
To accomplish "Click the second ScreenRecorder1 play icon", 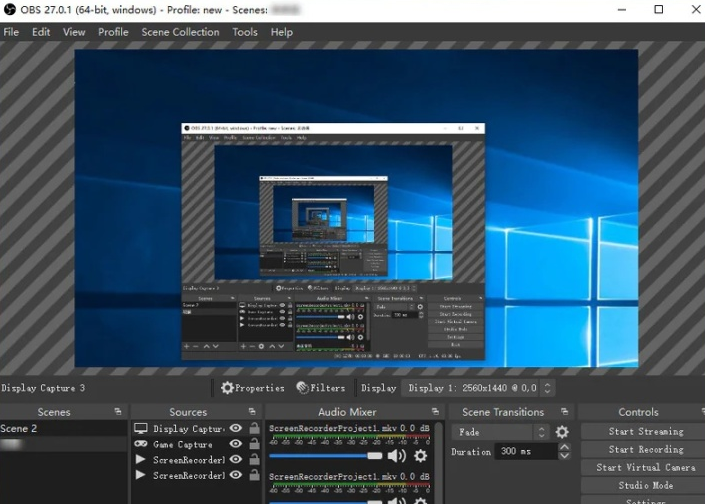I will point(140,474).
